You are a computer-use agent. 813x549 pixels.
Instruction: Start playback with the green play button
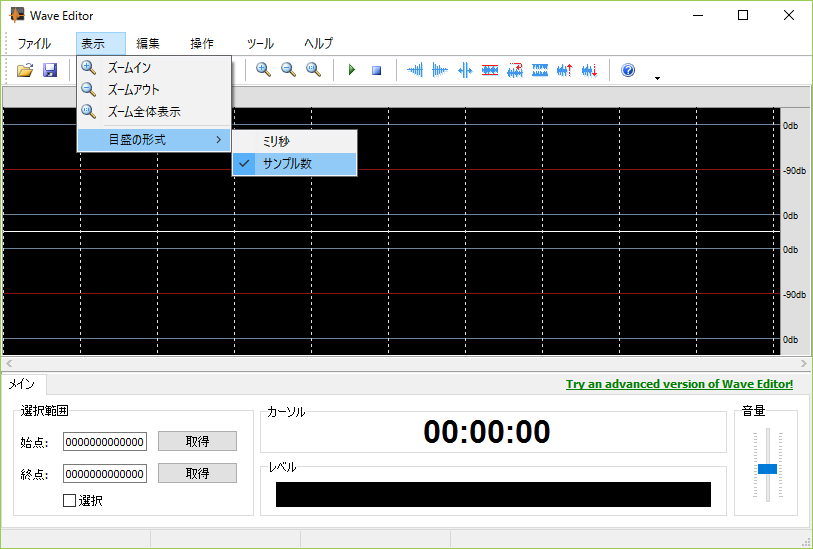[352, 69]
